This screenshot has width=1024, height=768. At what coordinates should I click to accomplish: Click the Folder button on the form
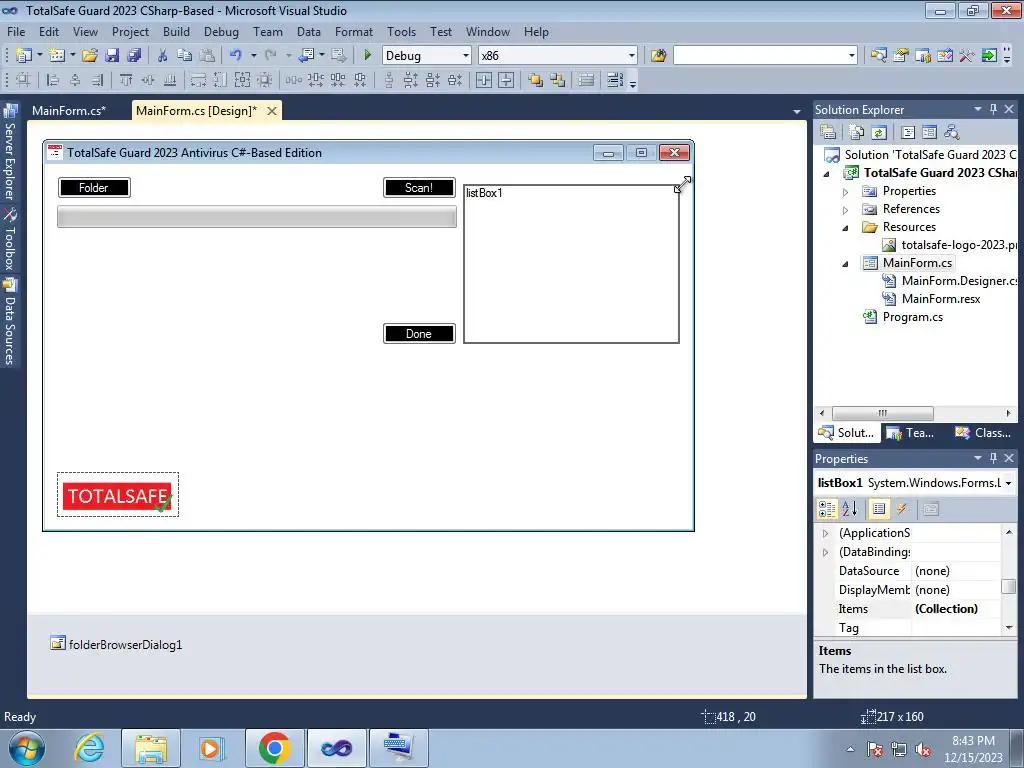(94, 188)
